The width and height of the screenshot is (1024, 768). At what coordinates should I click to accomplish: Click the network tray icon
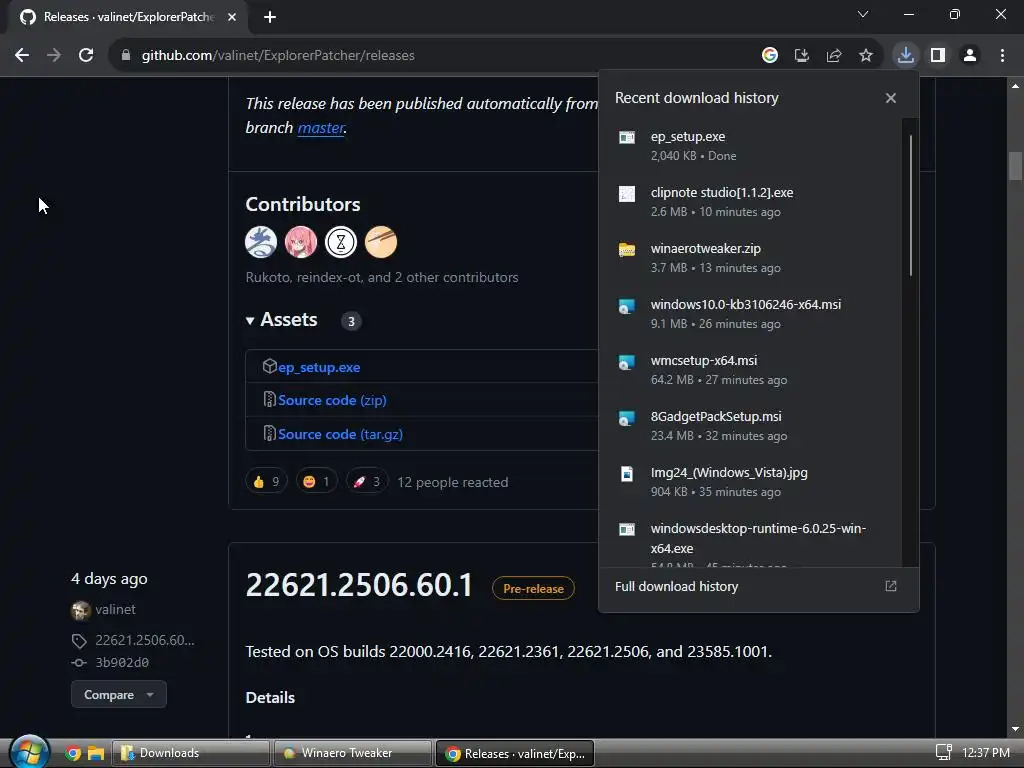(944, 753)
